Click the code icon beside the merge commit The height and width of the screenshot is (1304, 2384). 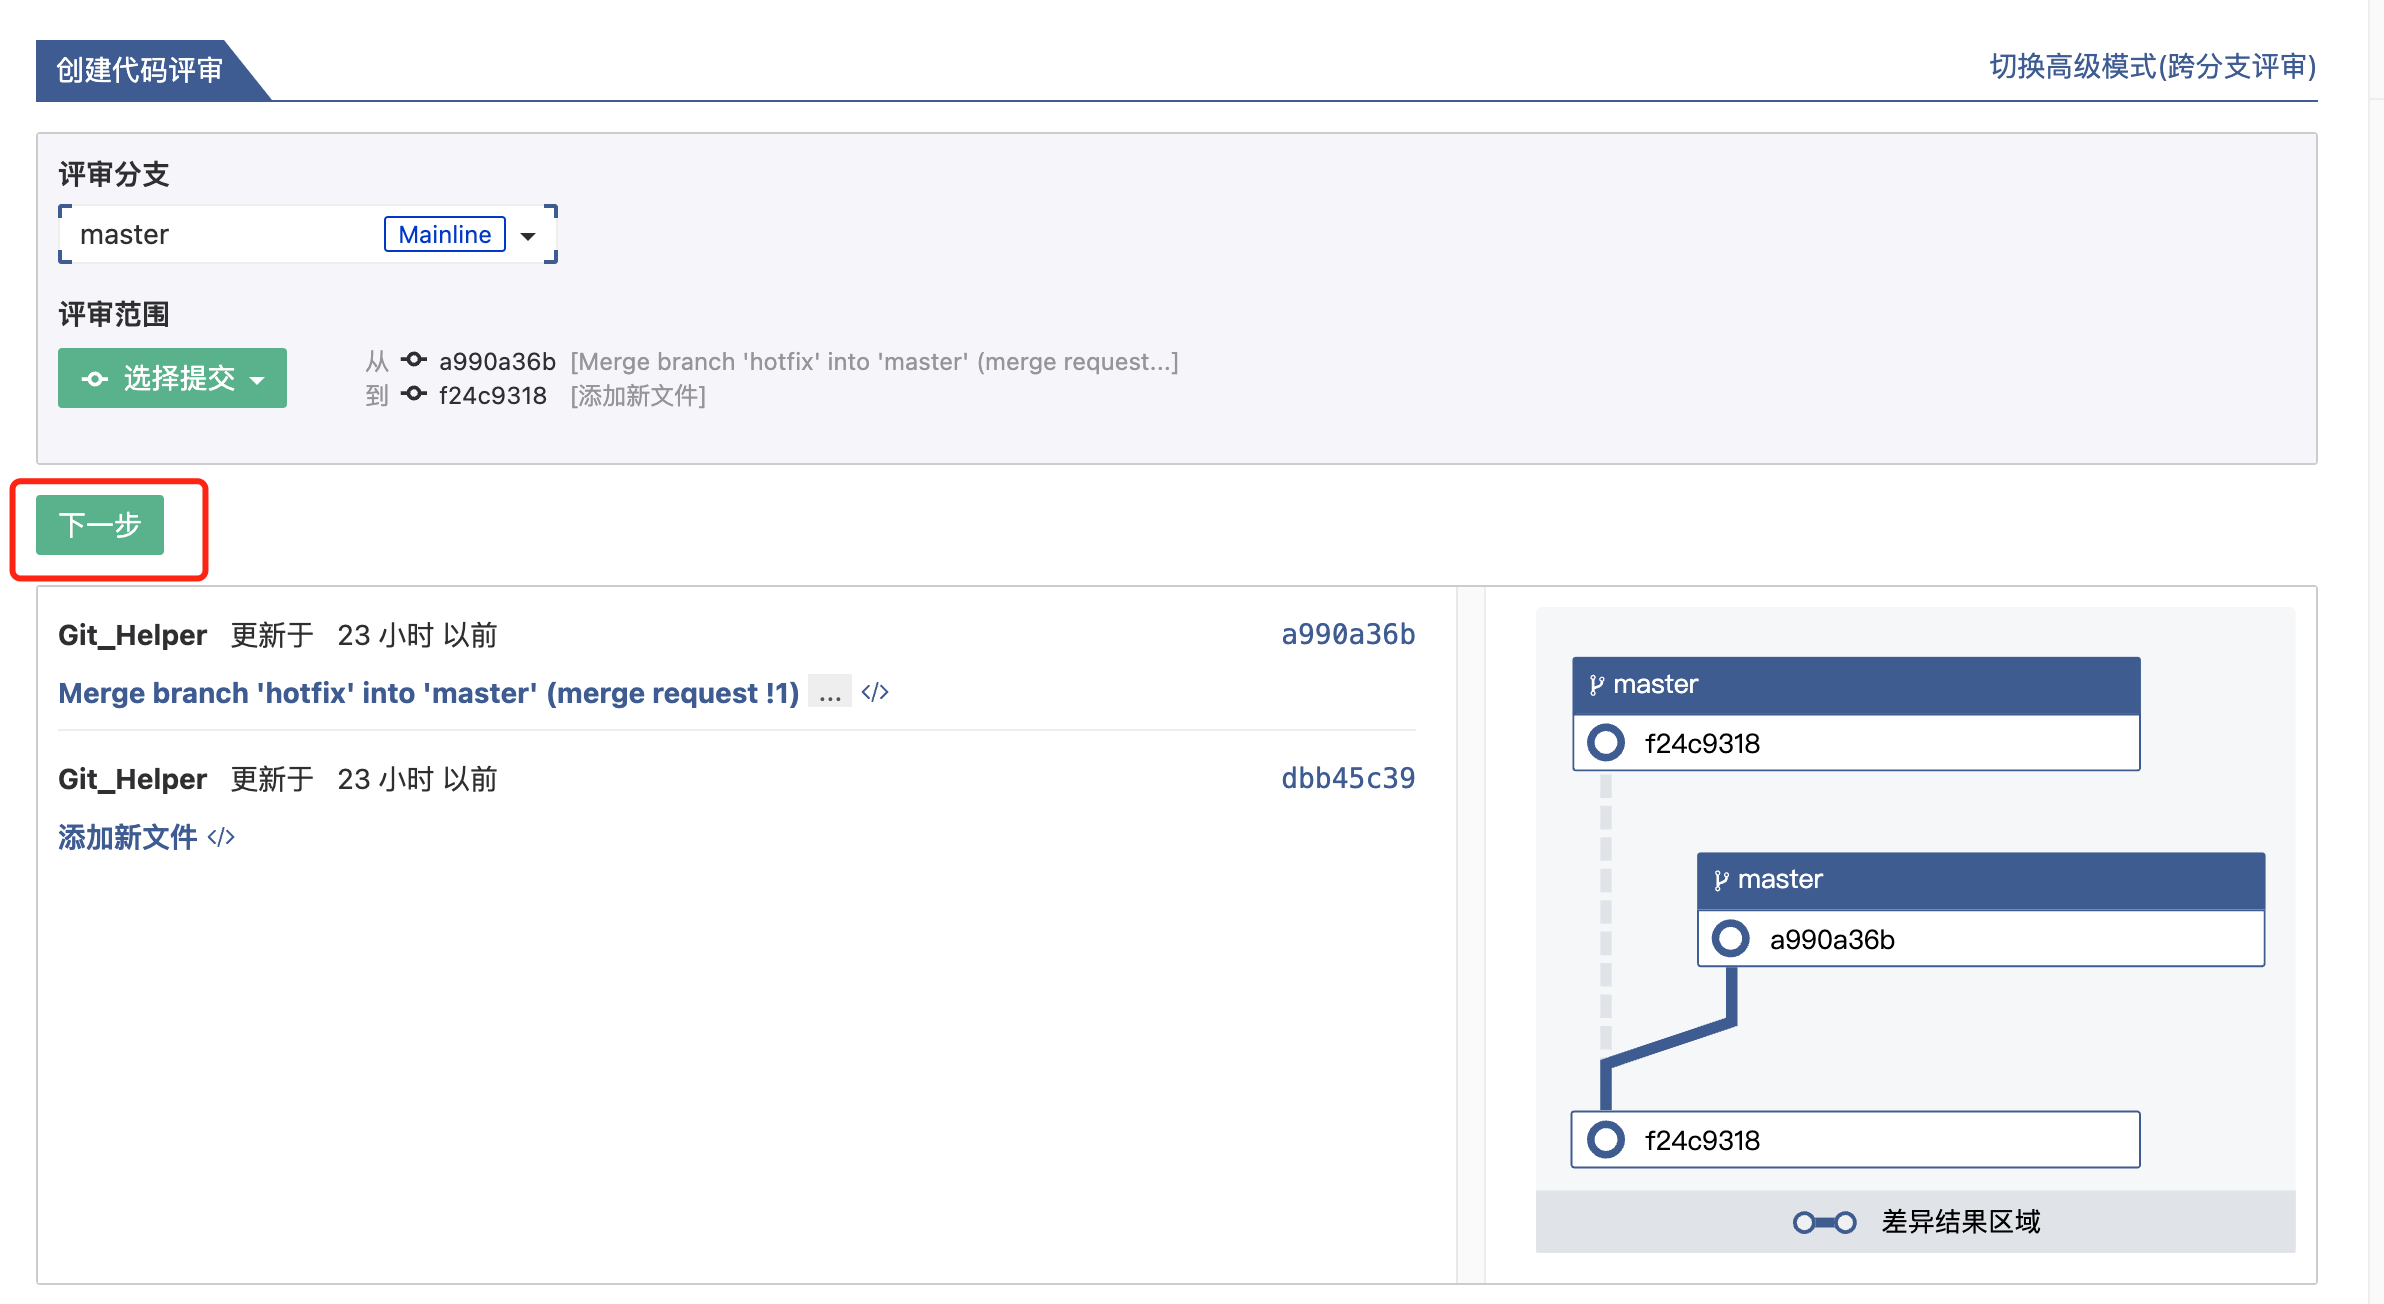coord(875,692)
